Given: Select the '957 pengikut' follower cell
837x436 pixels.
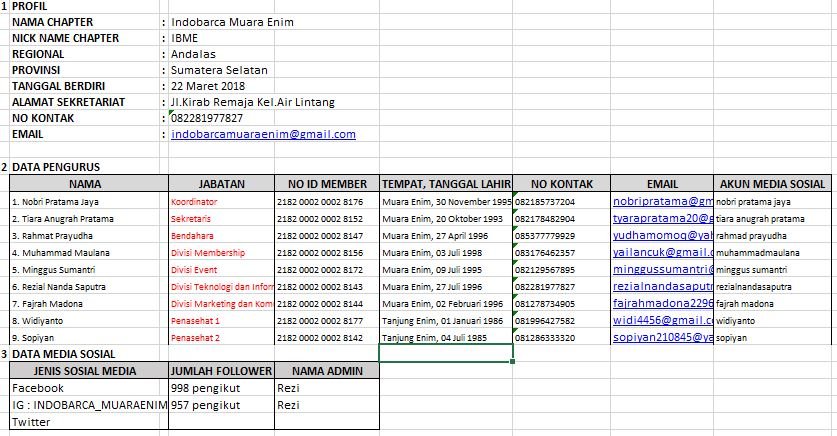Looking at the screenshot, I should 222,405.
